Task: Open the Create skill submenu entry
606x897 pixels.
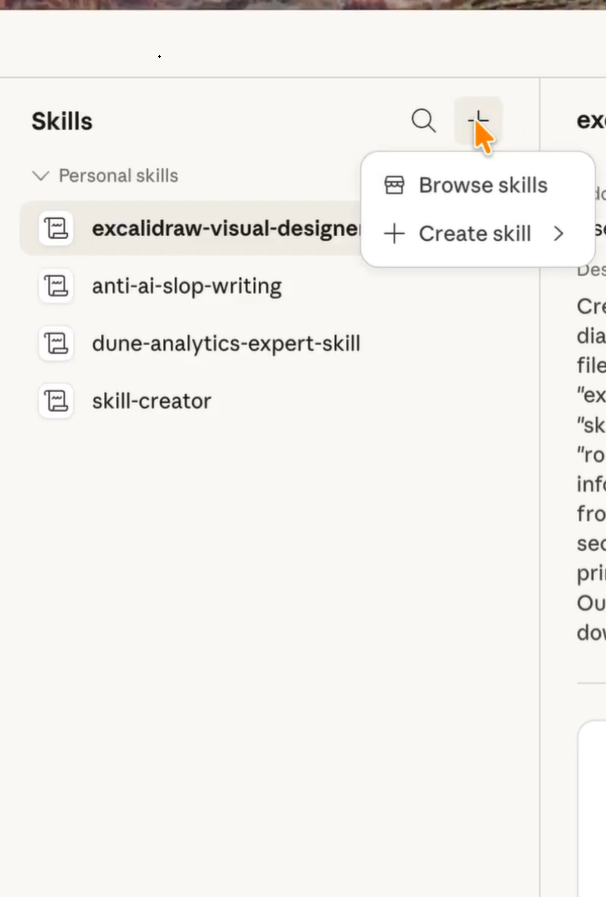Action: tap(478, 233)
